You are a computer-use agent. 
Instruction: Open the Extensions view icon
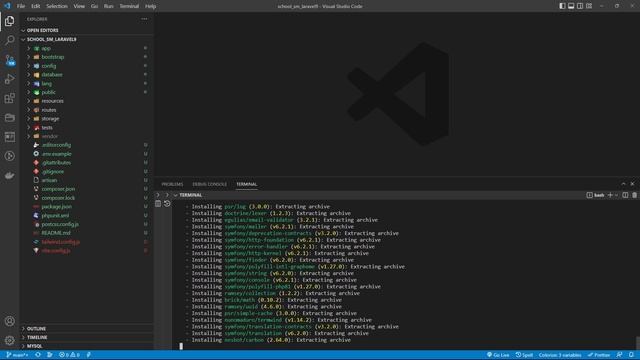pyautogui.click(x=9, y=98)
